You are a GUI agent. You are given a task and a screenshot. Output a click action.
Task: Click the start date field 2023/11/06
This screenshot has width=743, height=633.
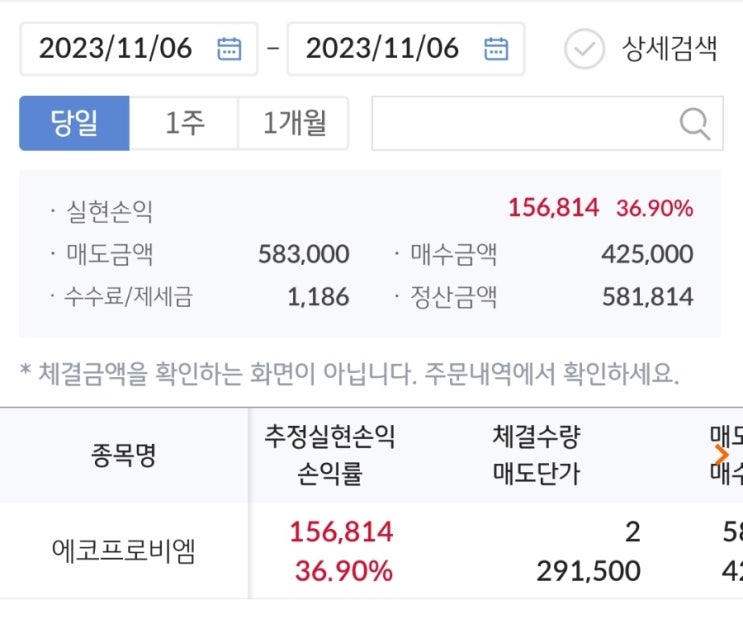click(116, 48)
